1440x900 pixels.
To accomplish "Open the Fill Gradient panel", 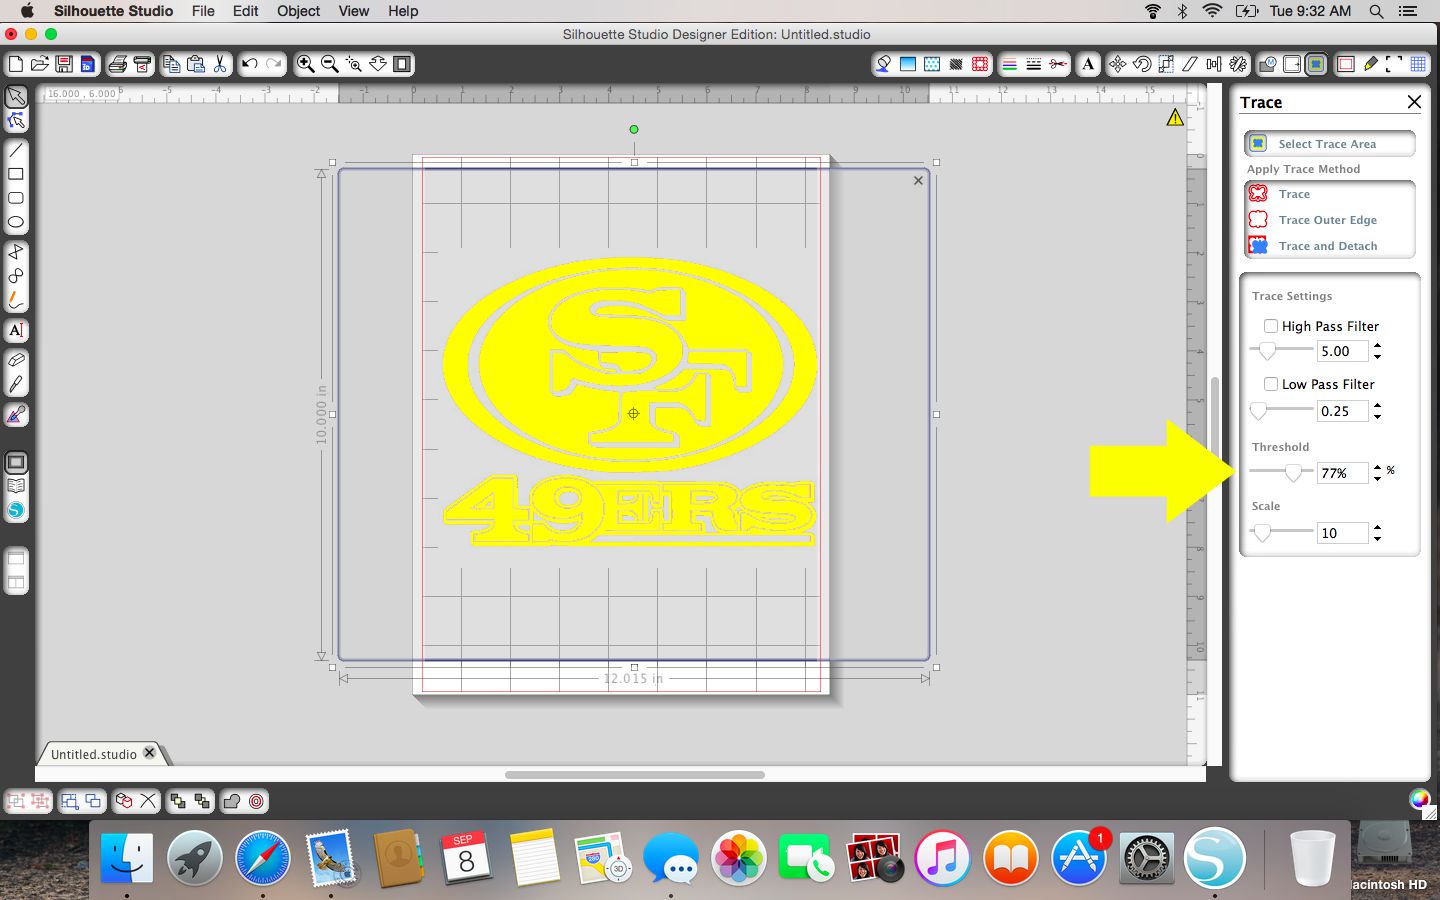I will 908,64.
